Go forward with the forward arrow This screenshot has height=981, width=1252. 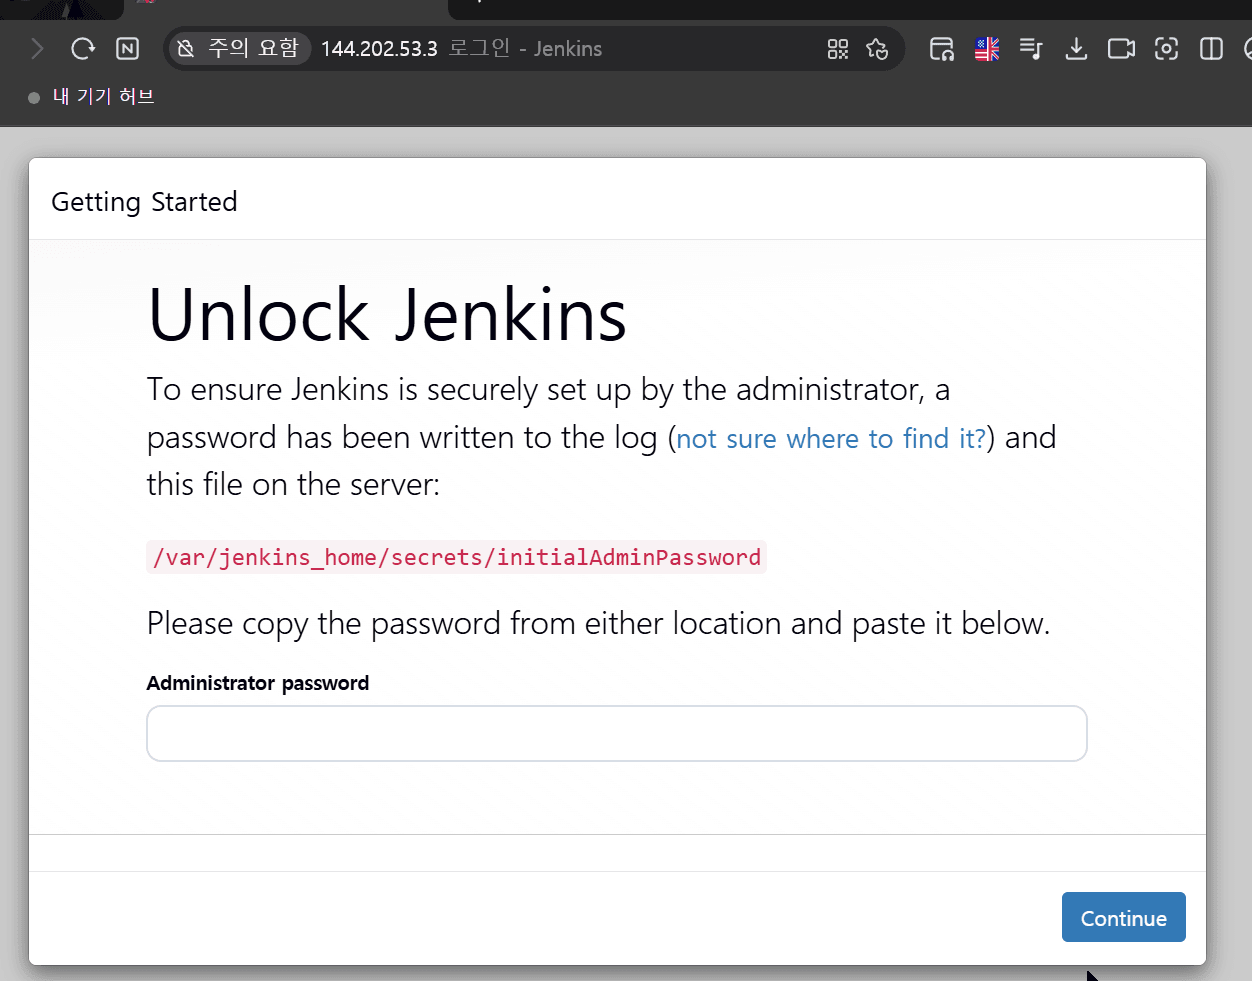pyautogui.click(x=37, y=48)
